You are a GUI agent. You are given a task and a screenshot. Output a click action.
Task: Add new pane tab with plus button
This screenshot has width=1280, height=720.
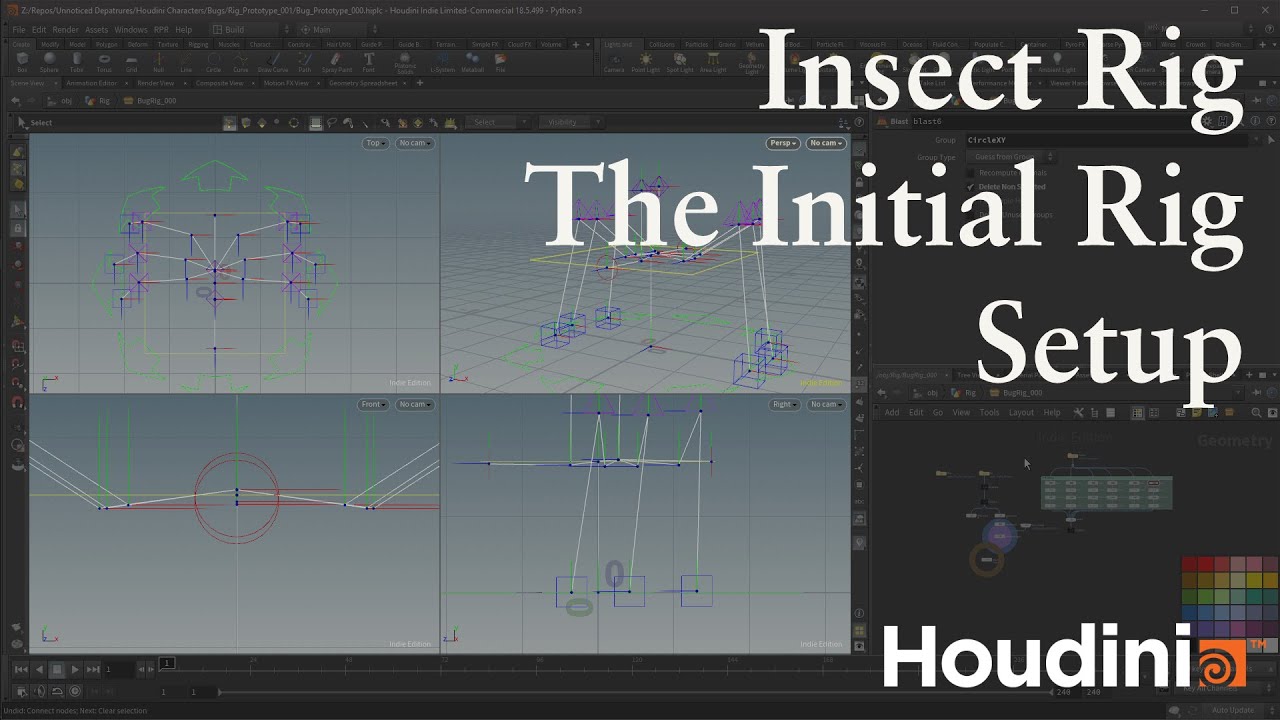420,83
